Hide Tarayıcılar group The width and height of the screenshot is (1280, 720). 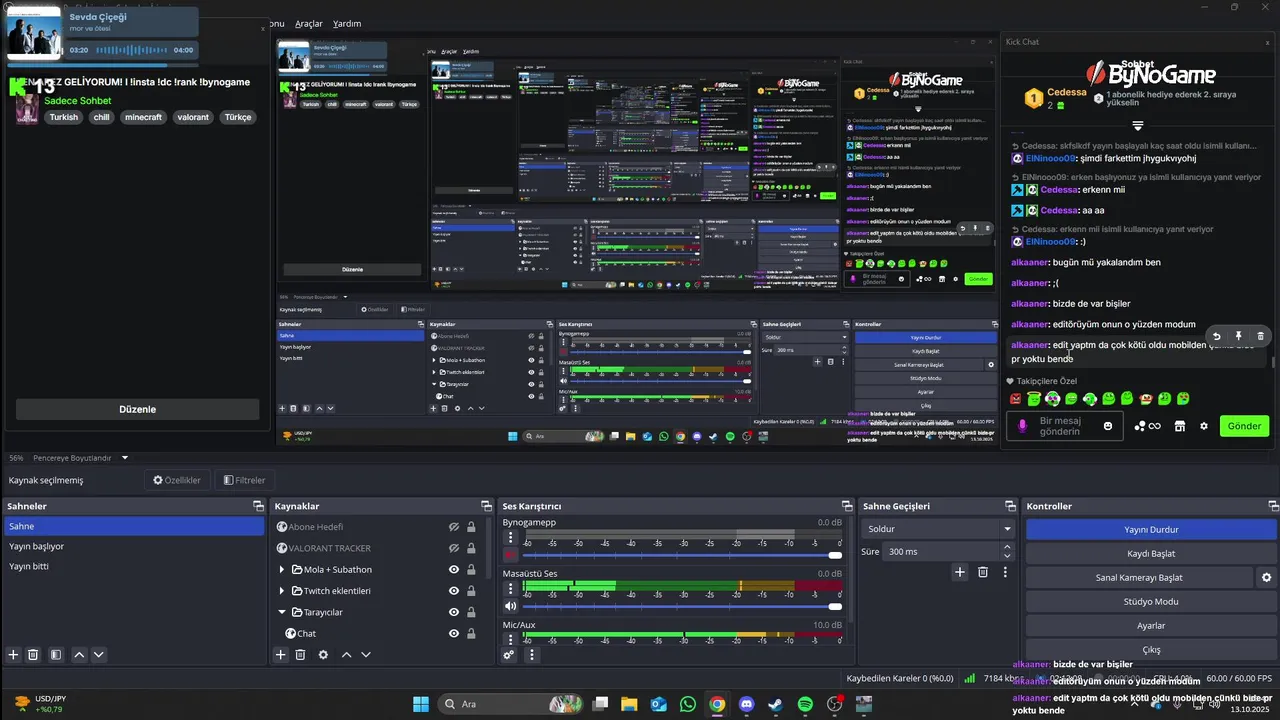[x=454, y=612]
